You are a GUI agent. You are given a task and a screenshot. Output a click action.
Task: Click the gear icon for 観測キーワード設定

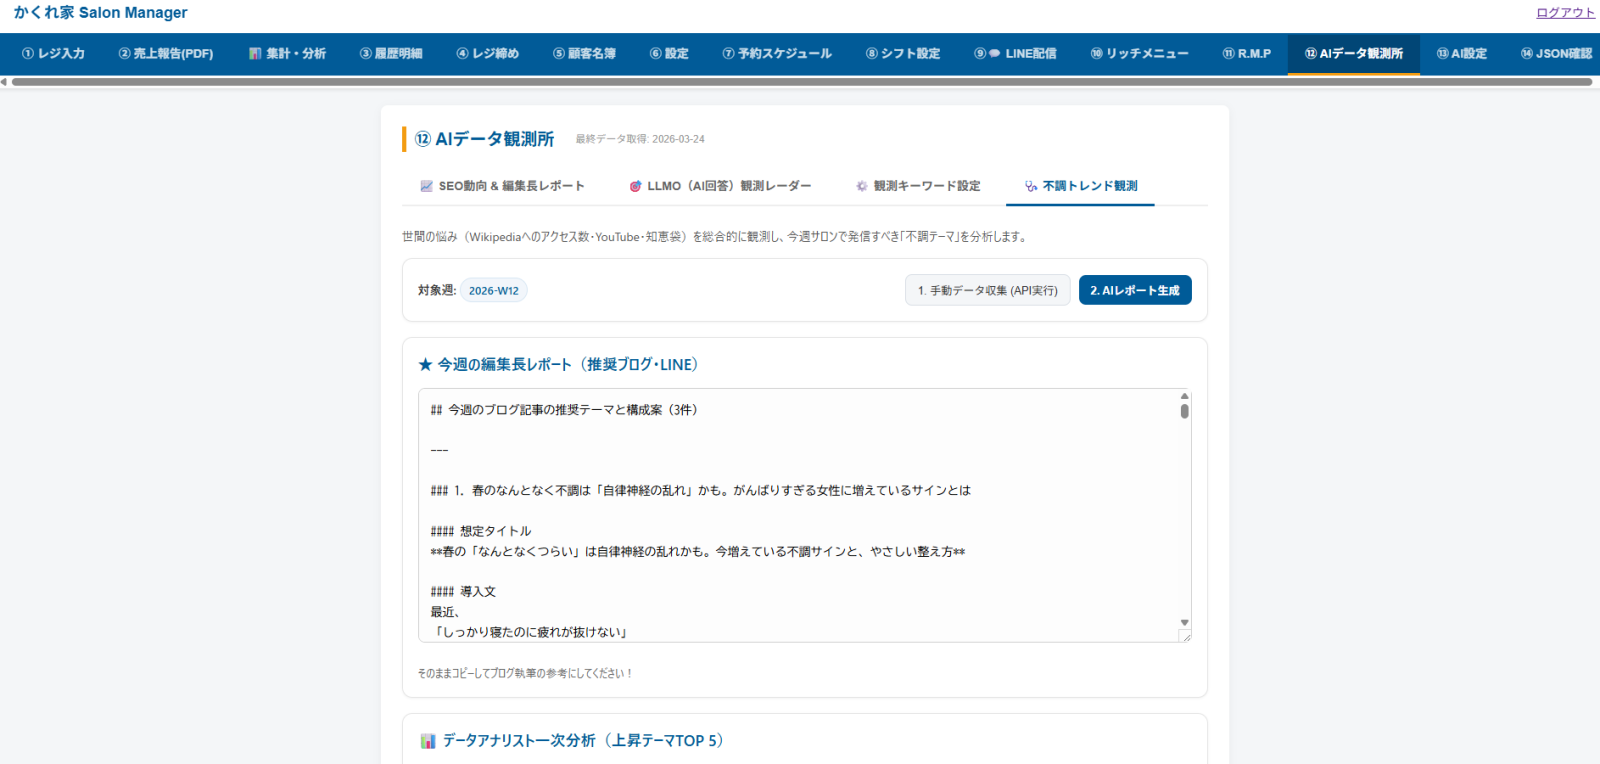[x=862, y=186]
